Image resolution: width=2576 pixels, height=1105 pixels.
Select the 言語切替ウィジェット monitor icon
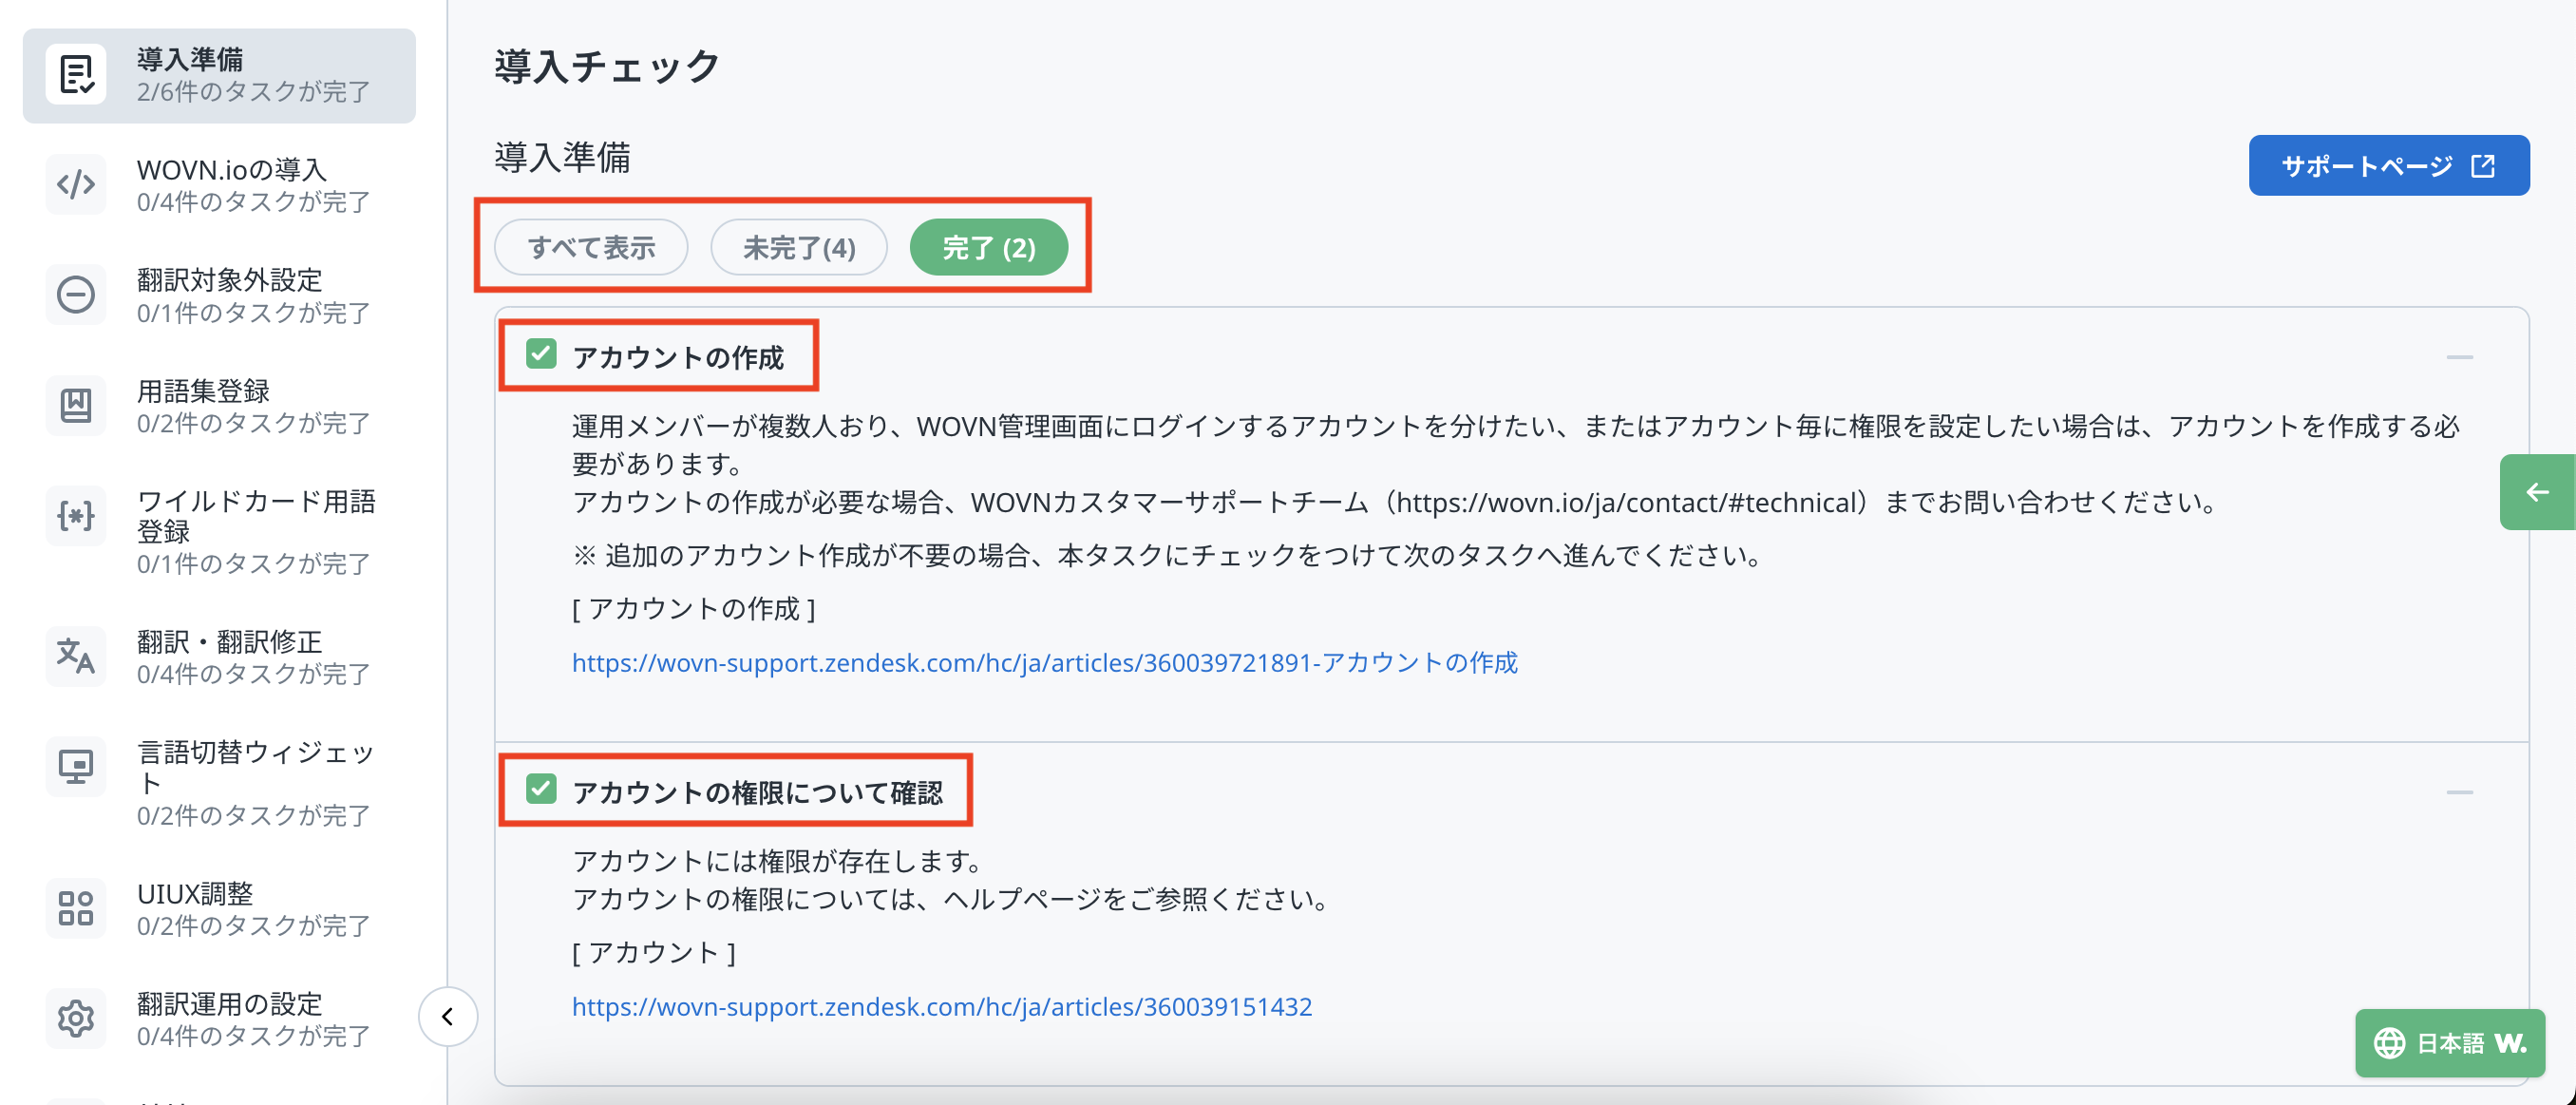click(76, 767)
